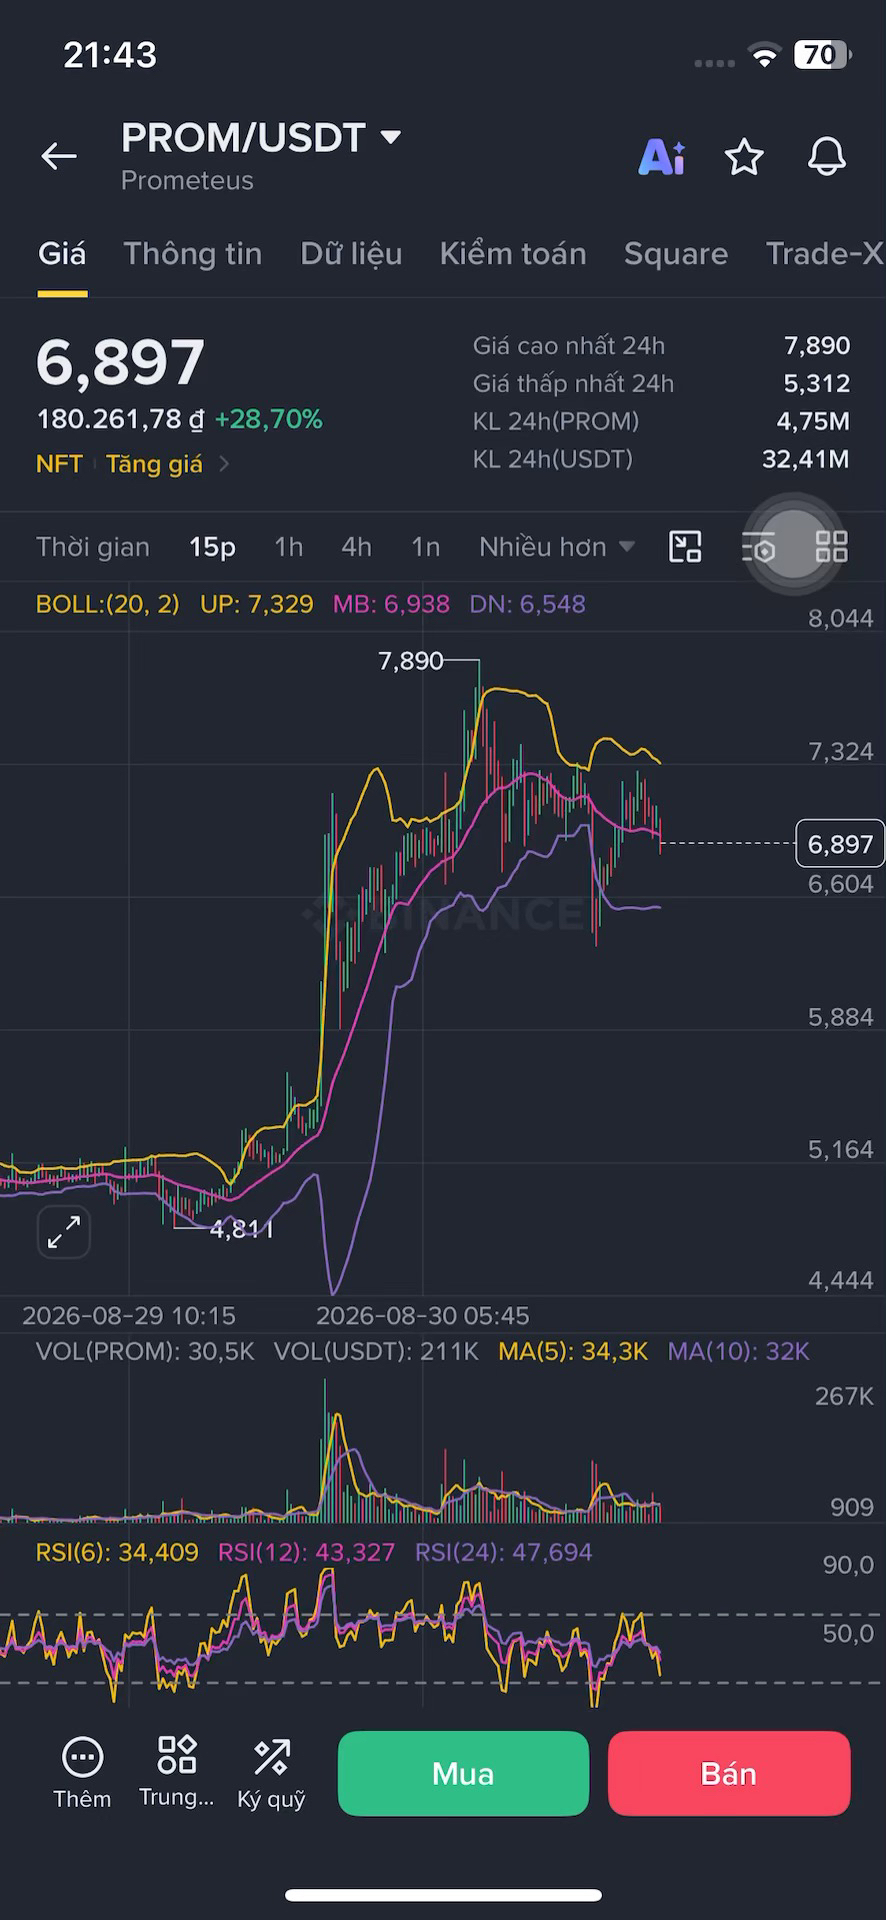The width and height of the screenshot is (886, 1920).
Task: Open the Nhiều hơn timeframe dropdown
Action: [557, 547]
